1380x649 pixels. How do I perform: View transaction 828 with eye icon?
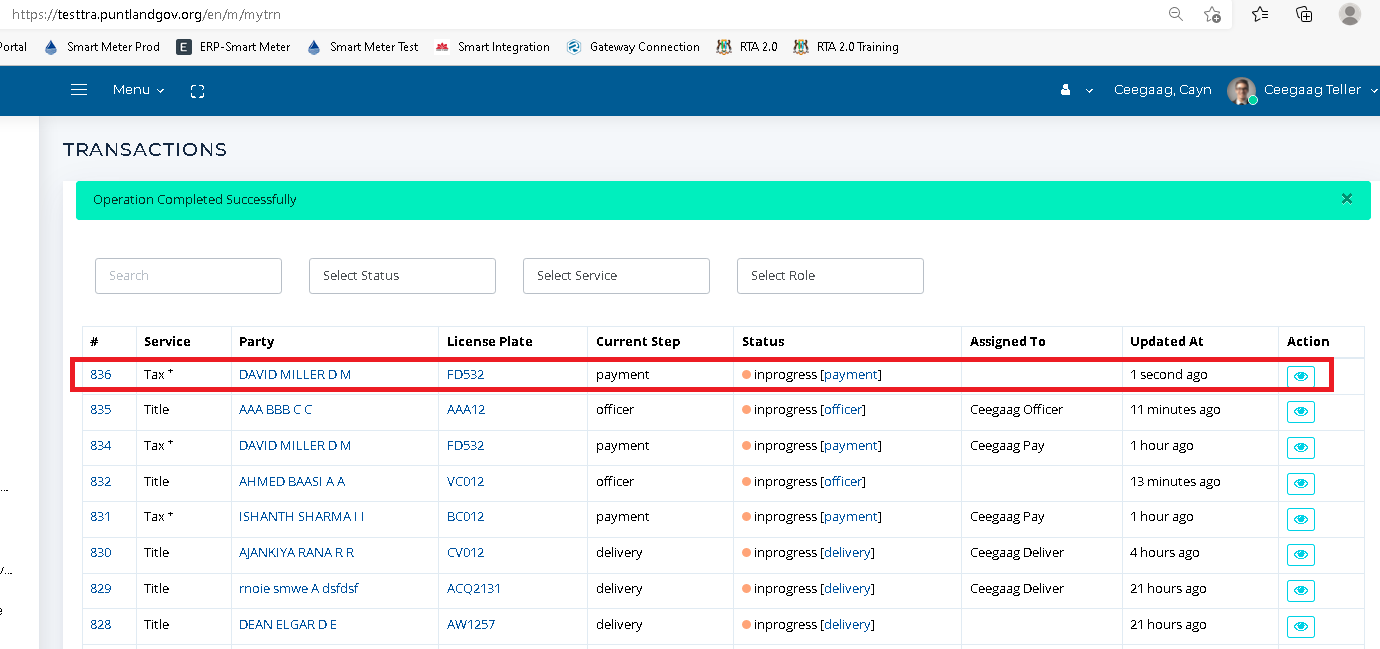coord(1301,627)
